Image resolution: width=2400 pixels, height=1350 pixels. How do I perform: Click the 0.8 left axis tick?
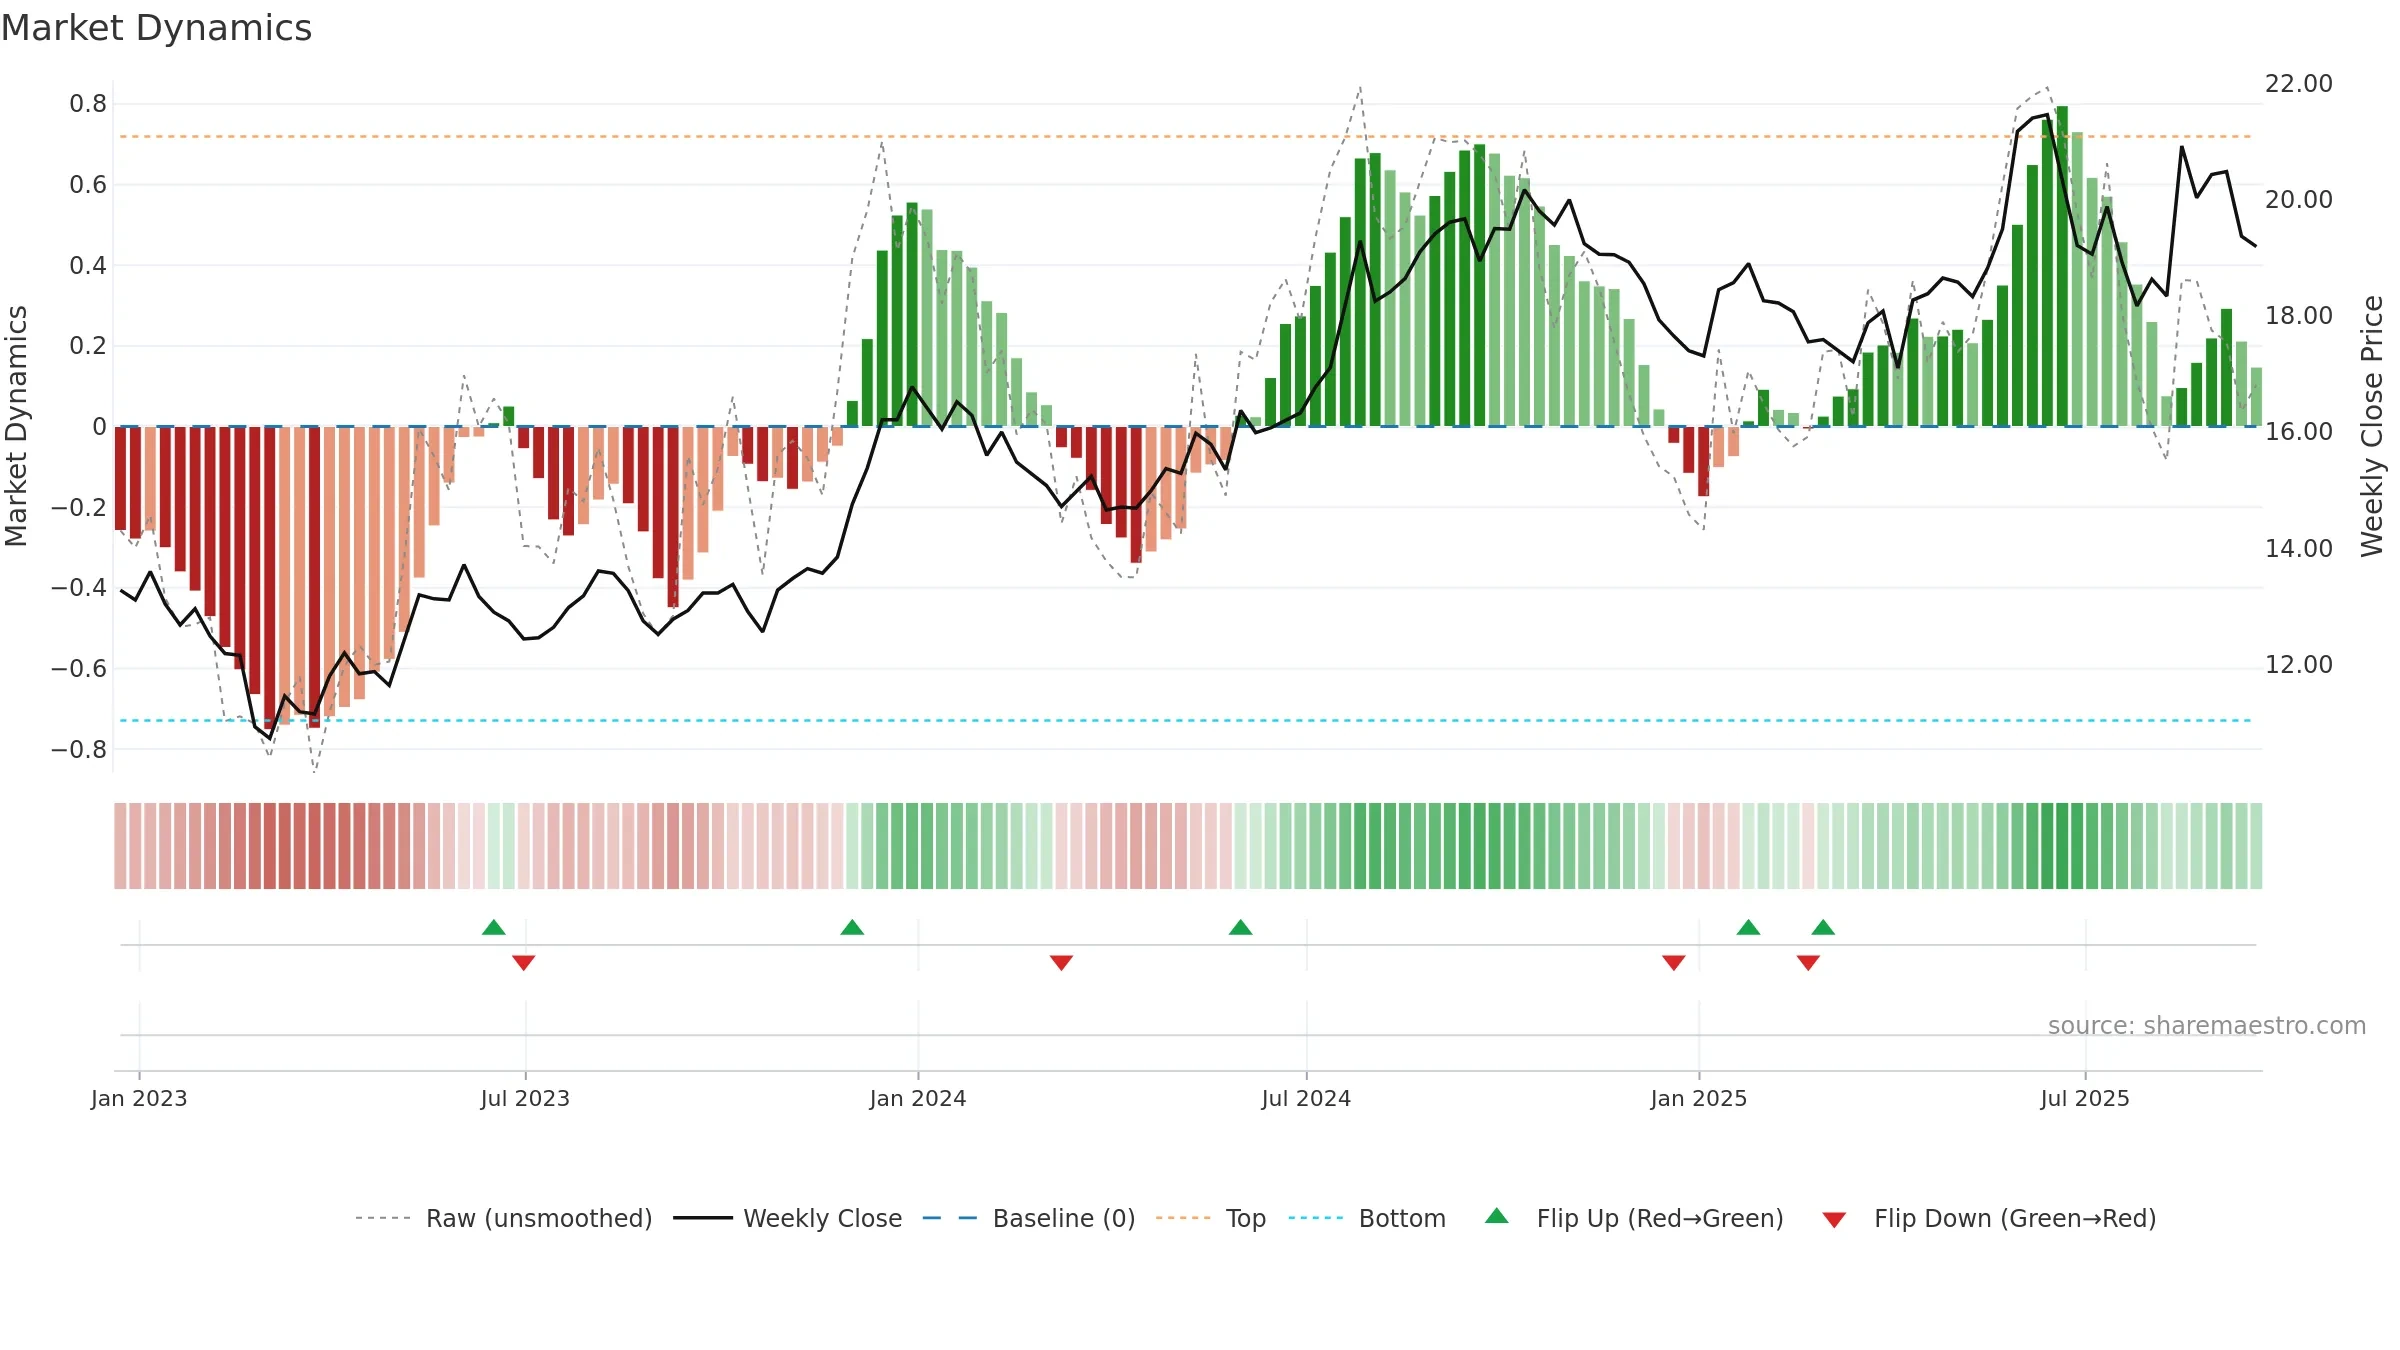[x=88, y=104]
